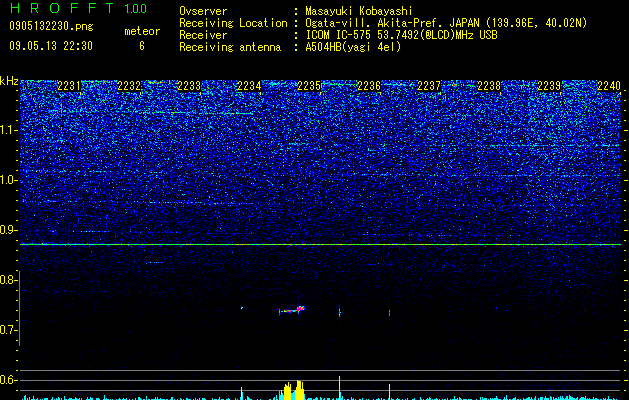Viewport: 629px width, 400px height.
Task: Click the 2239 time marker
Action: pos(549,86)
